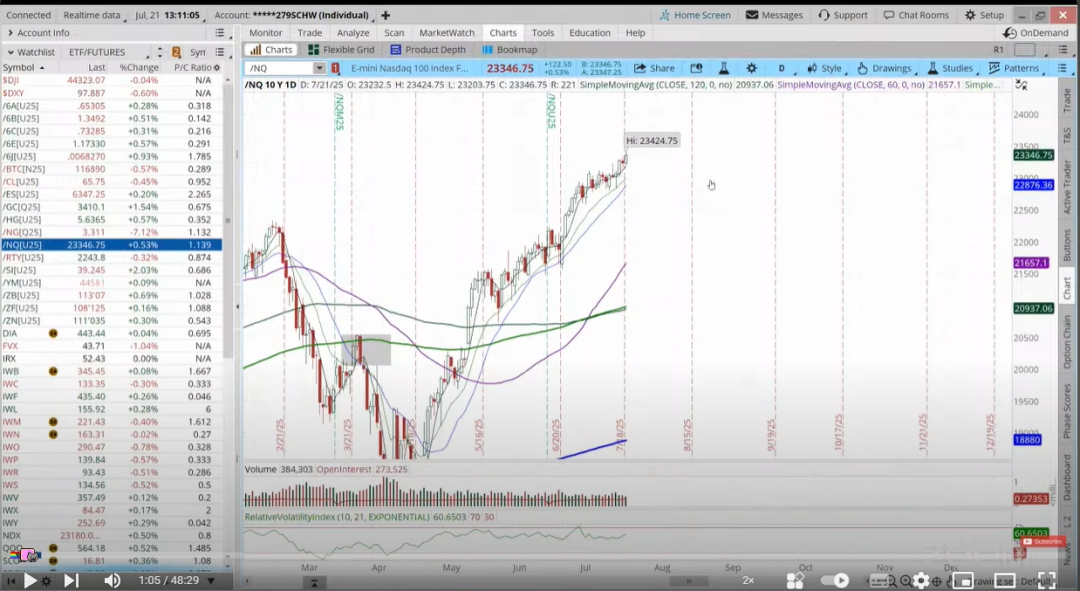Skip to the next video
Screen dimensions: 1080x591
71,581
